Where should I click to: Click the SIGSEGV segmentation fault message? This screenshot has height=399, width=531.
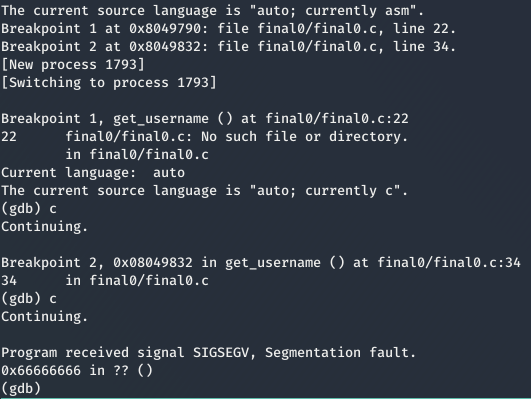click(209, 353)
